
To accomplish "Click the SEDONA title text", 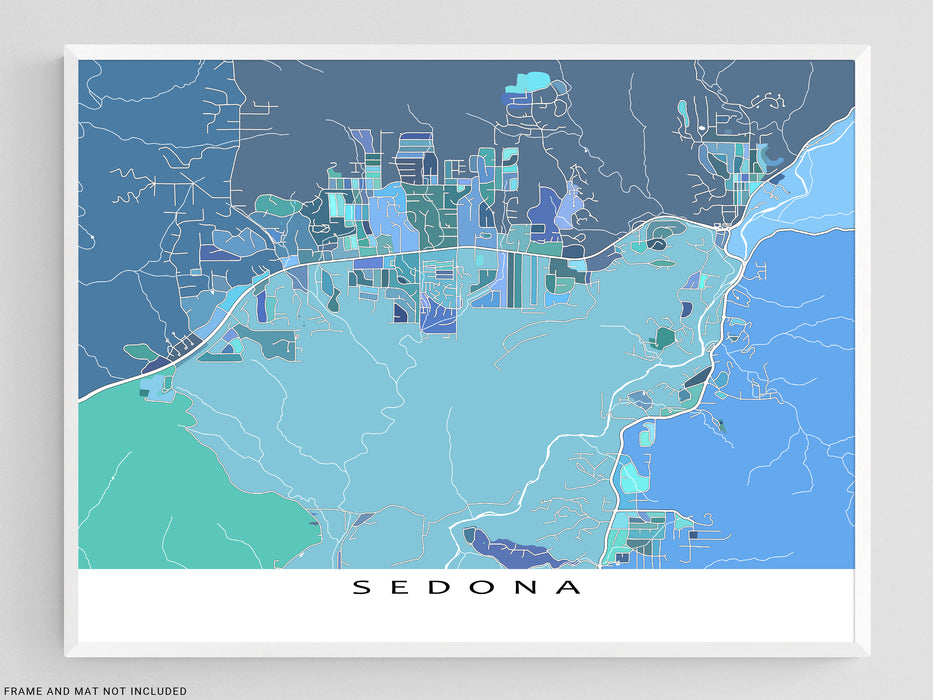I will (466, 587).
